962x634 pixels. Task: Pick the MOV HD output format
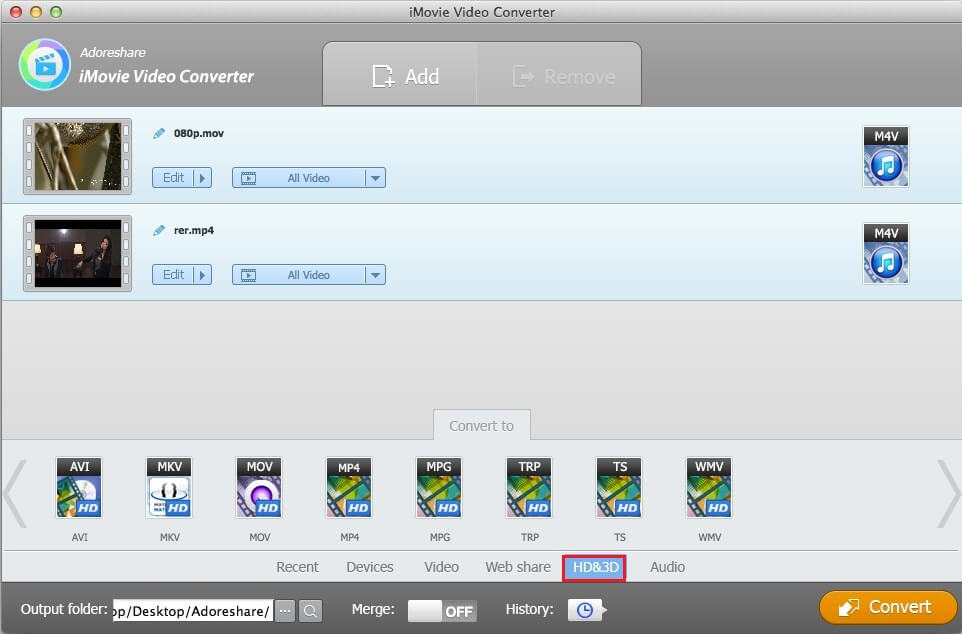click(x=259, y=489)
